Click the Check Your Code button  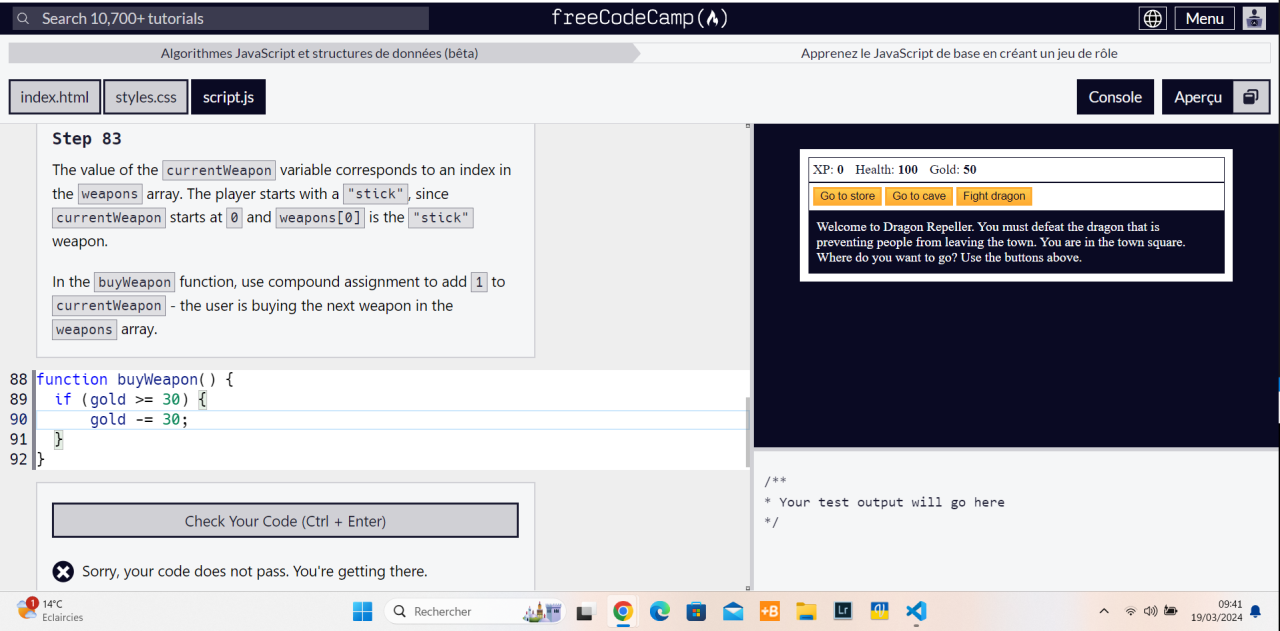click(284, 520)
